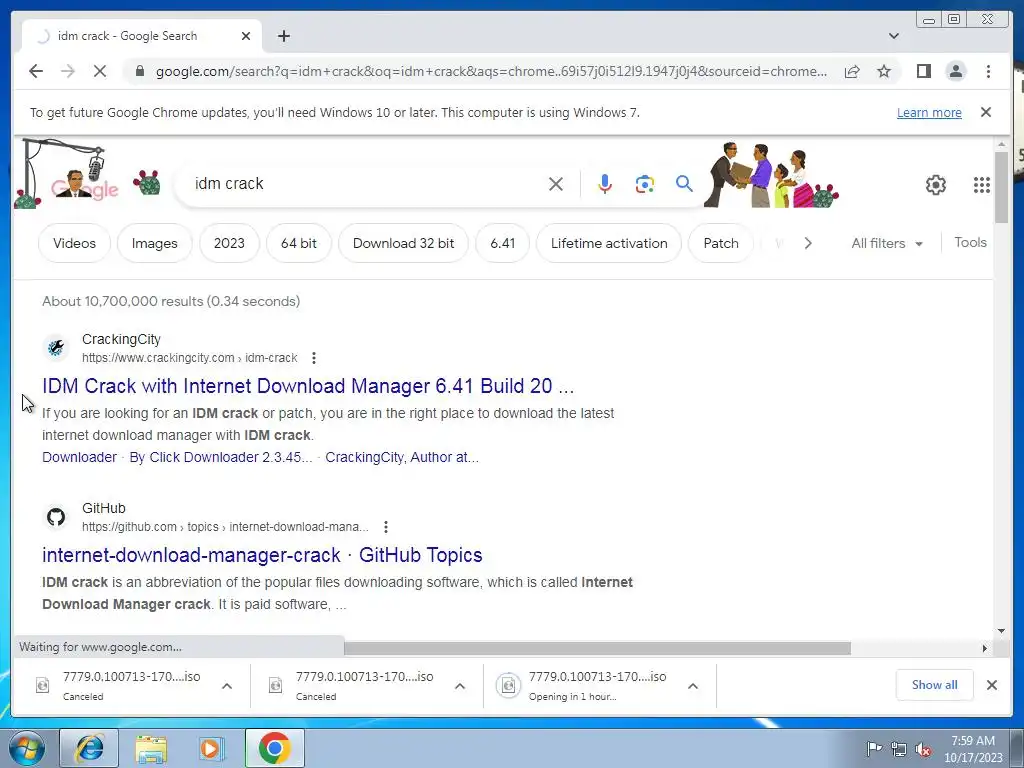Show all downloads

[x=935, y=684]
